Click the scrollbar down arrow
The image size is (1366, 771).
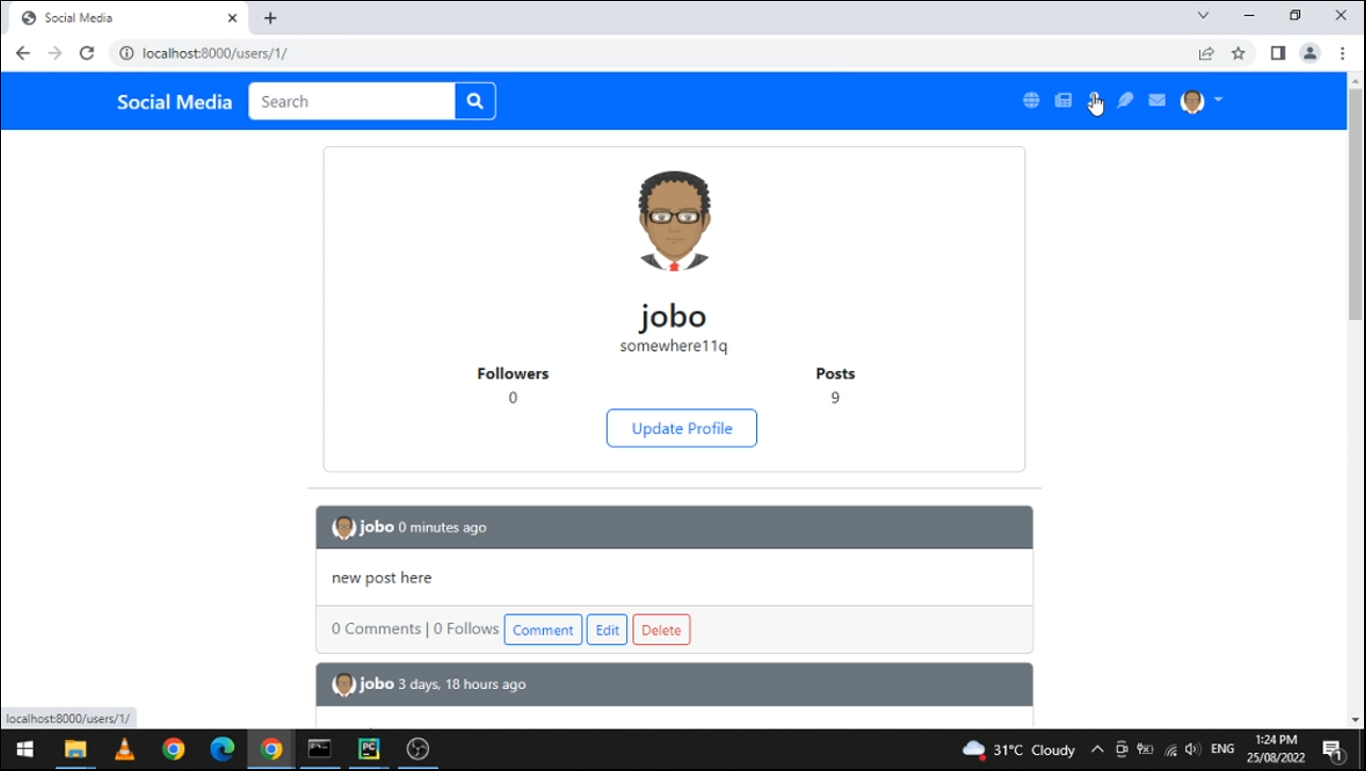pyautogui.click(x=1355, y=719)
